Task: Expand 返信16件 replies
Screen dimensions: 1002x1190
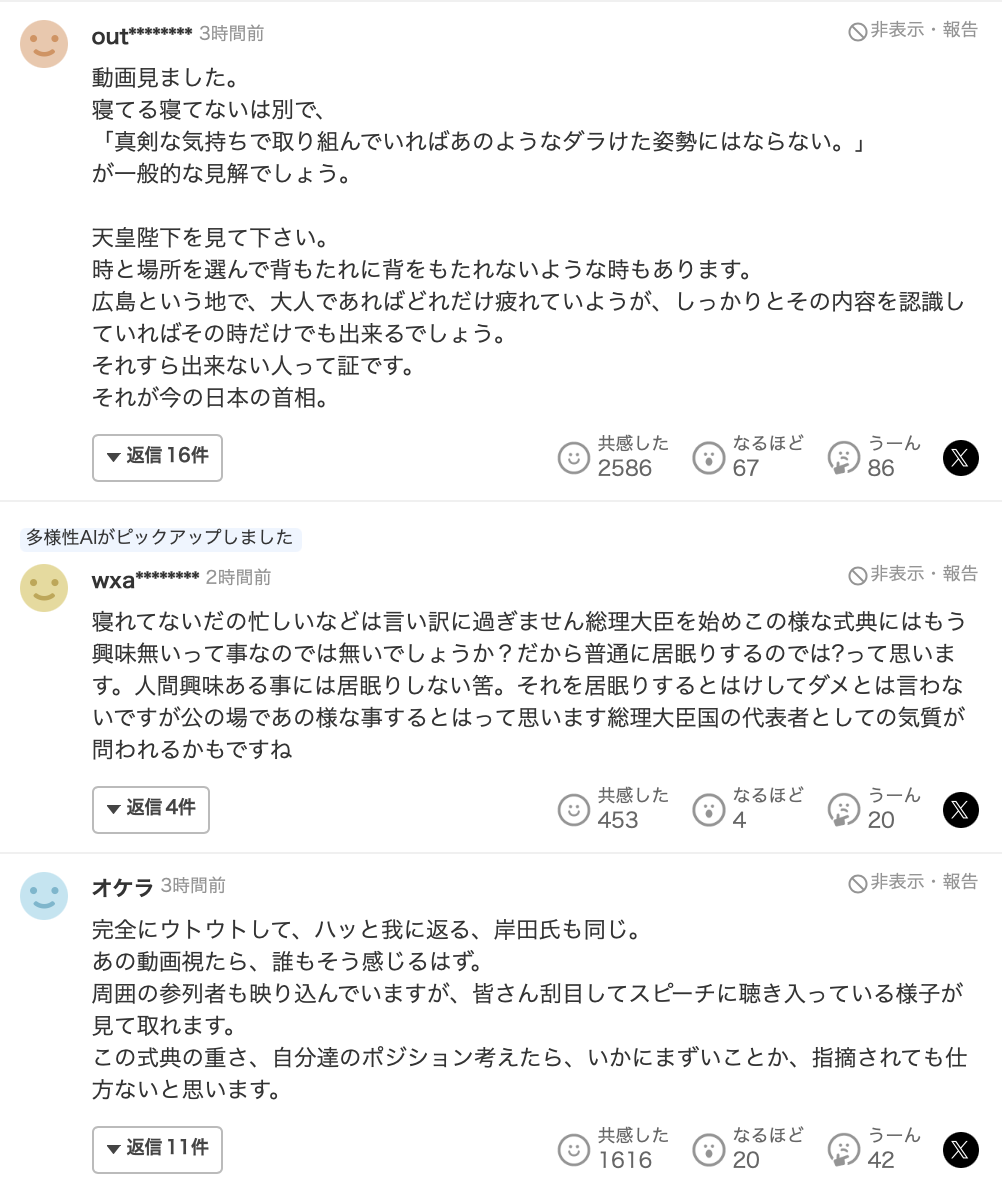Action: [157, 458]
